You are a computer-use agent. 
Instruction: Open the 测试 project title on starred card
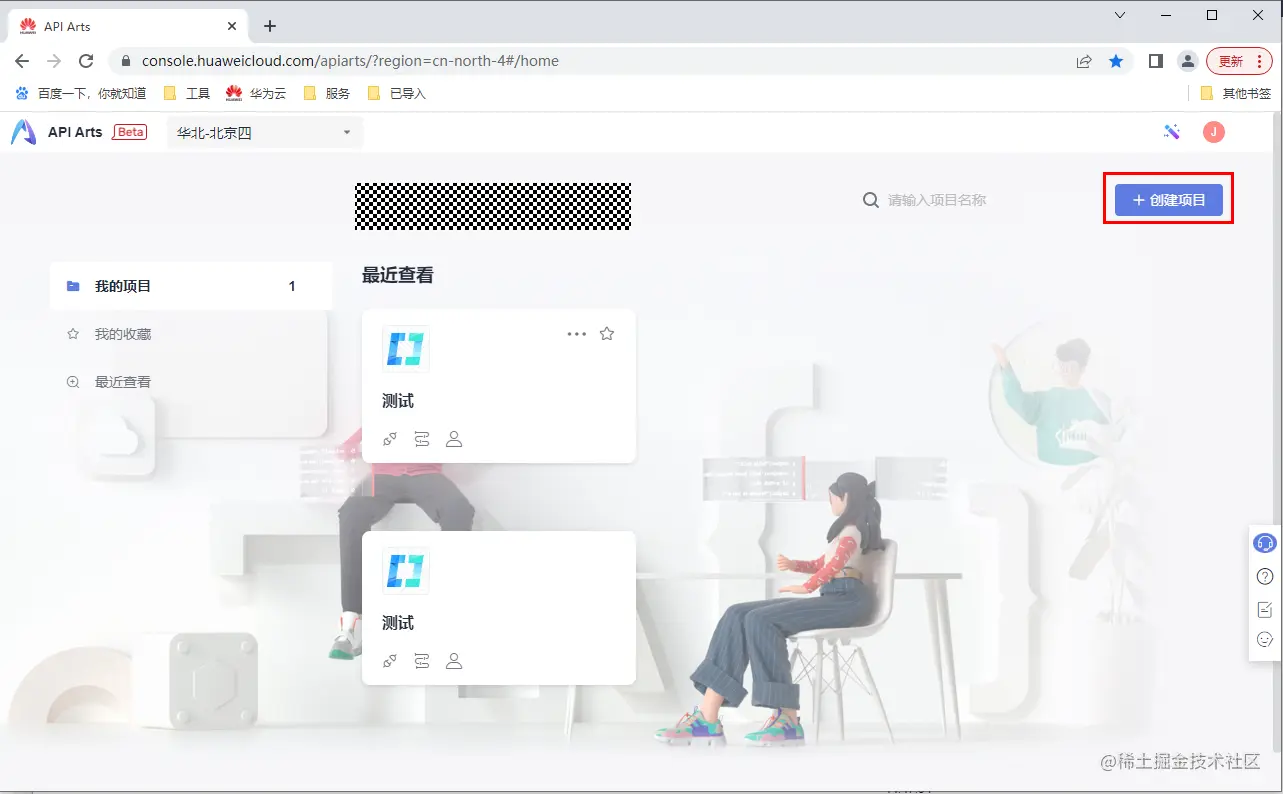click(x=398, y=401)
